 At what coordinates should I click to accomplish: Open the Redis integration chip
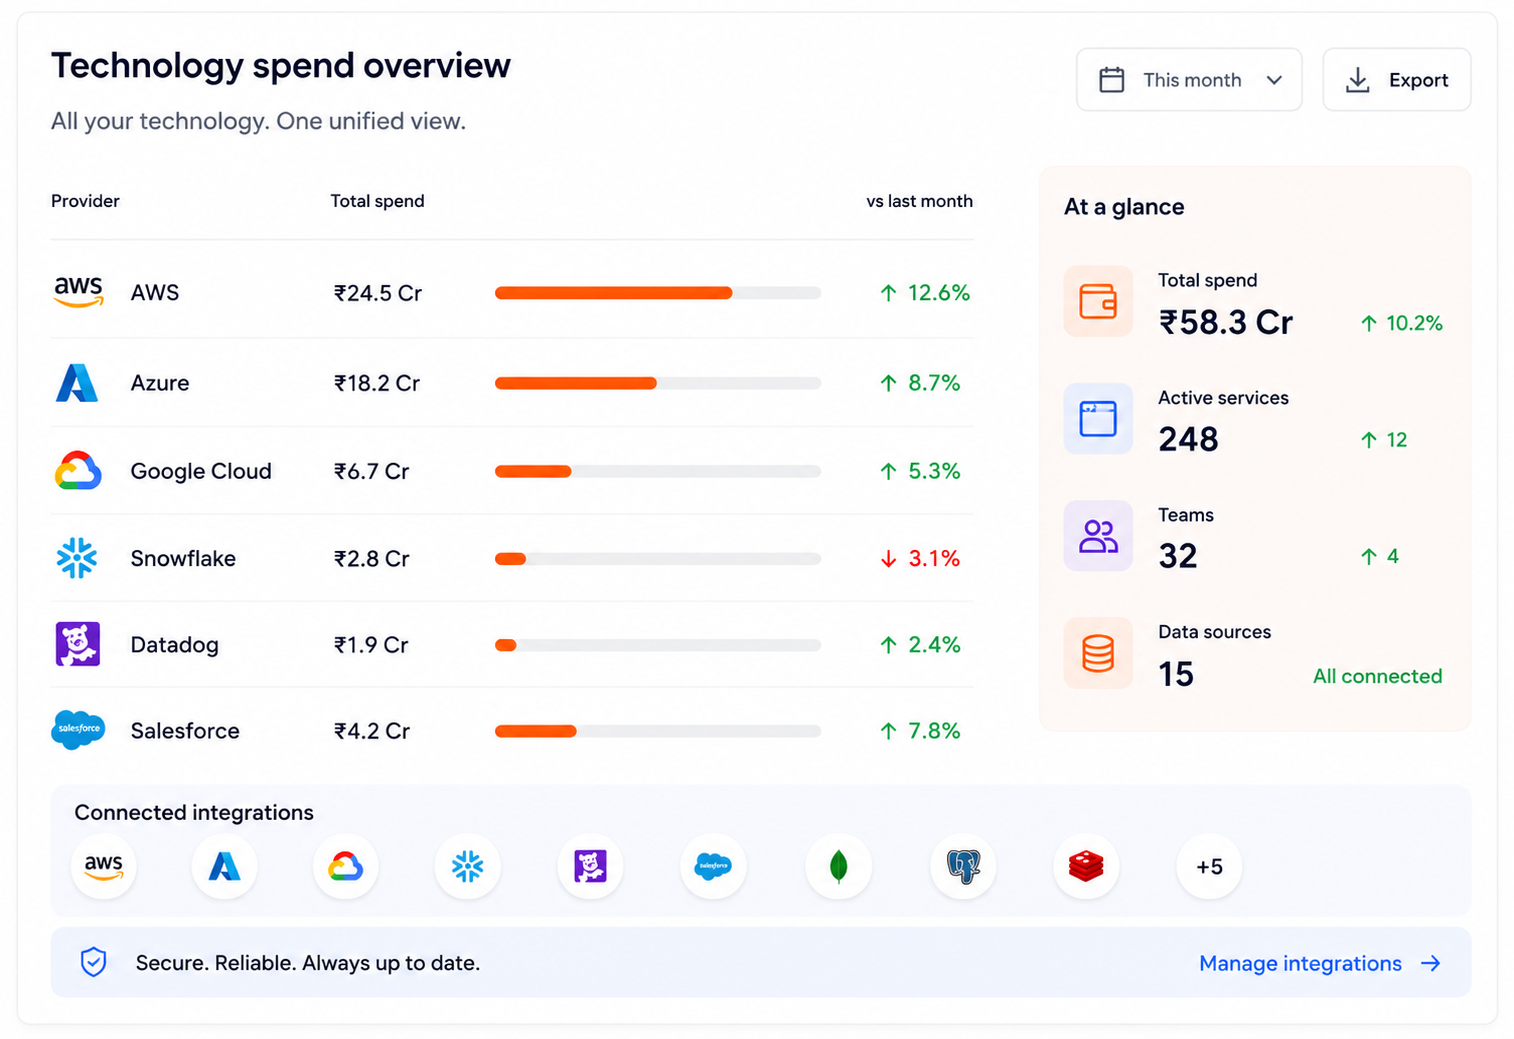click(1086, 866)
